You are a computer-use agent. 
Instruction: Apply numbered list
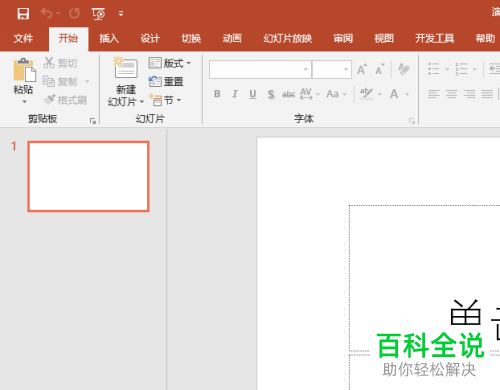tap(461, 69)
